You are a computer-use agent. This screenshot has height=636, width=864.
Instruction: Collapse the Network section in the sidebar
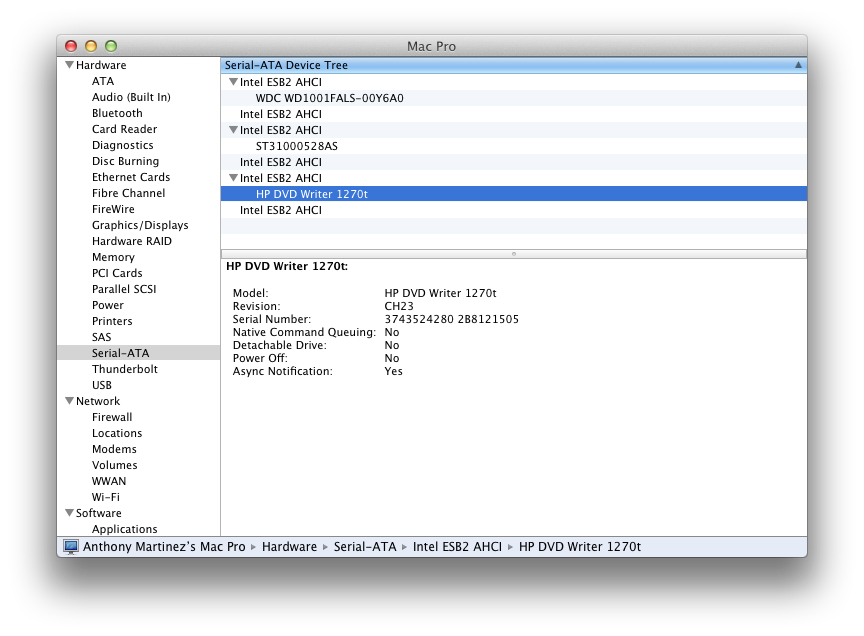pyautogui.click(x=69, y=401)
